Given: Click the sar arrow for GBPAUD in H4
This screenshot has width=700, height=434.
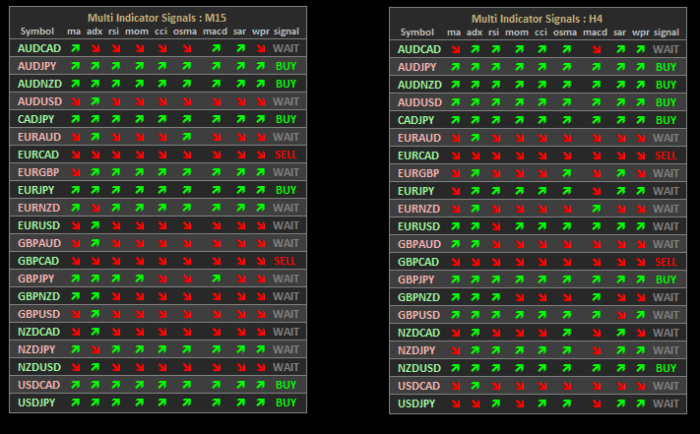Looking at the screenshot, I should pyautogui.click(x=620, y=244).
